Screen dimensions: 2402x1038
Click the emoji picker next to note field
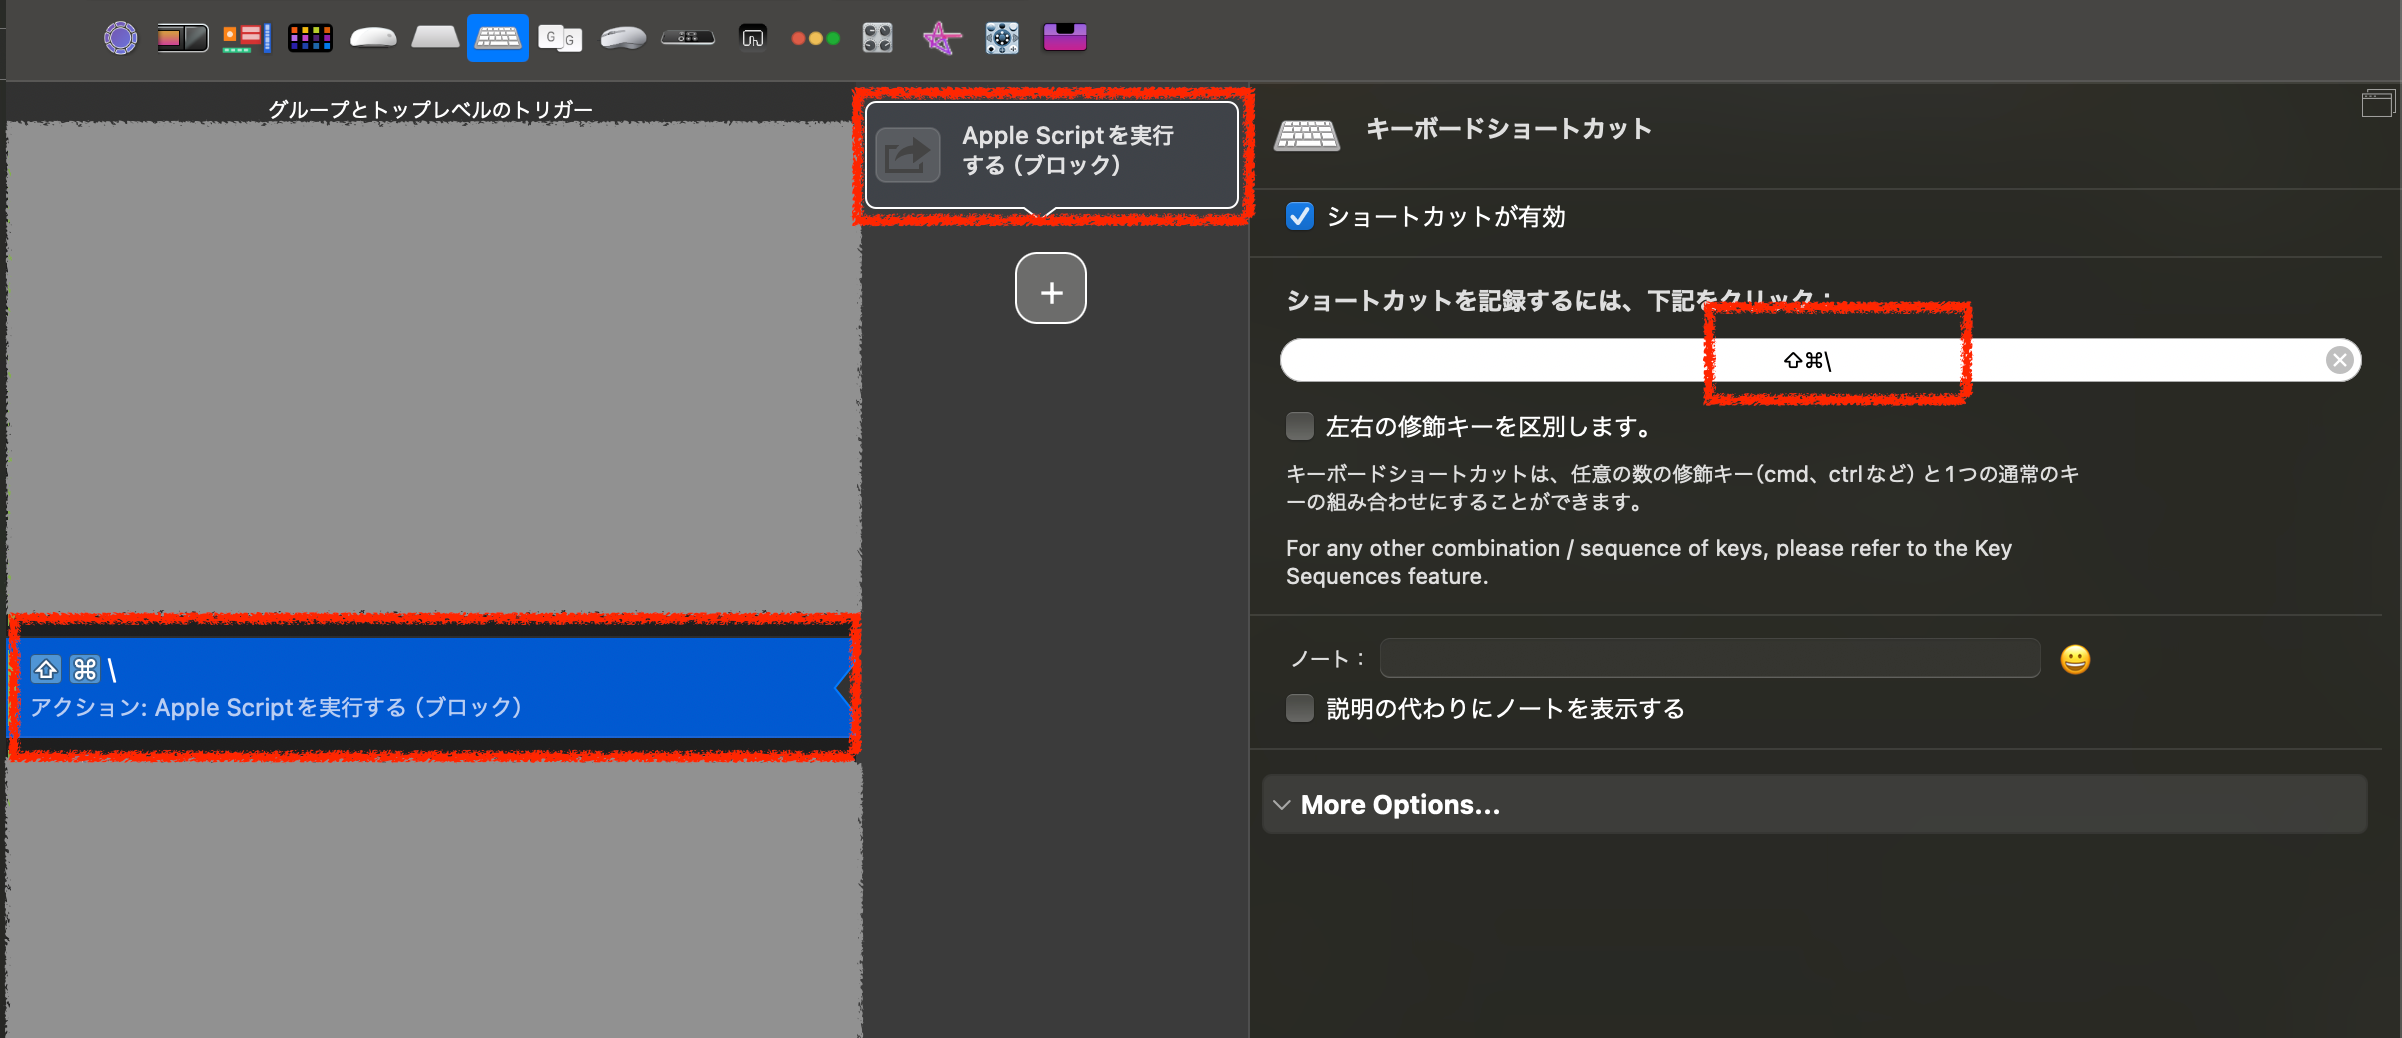2075,659
